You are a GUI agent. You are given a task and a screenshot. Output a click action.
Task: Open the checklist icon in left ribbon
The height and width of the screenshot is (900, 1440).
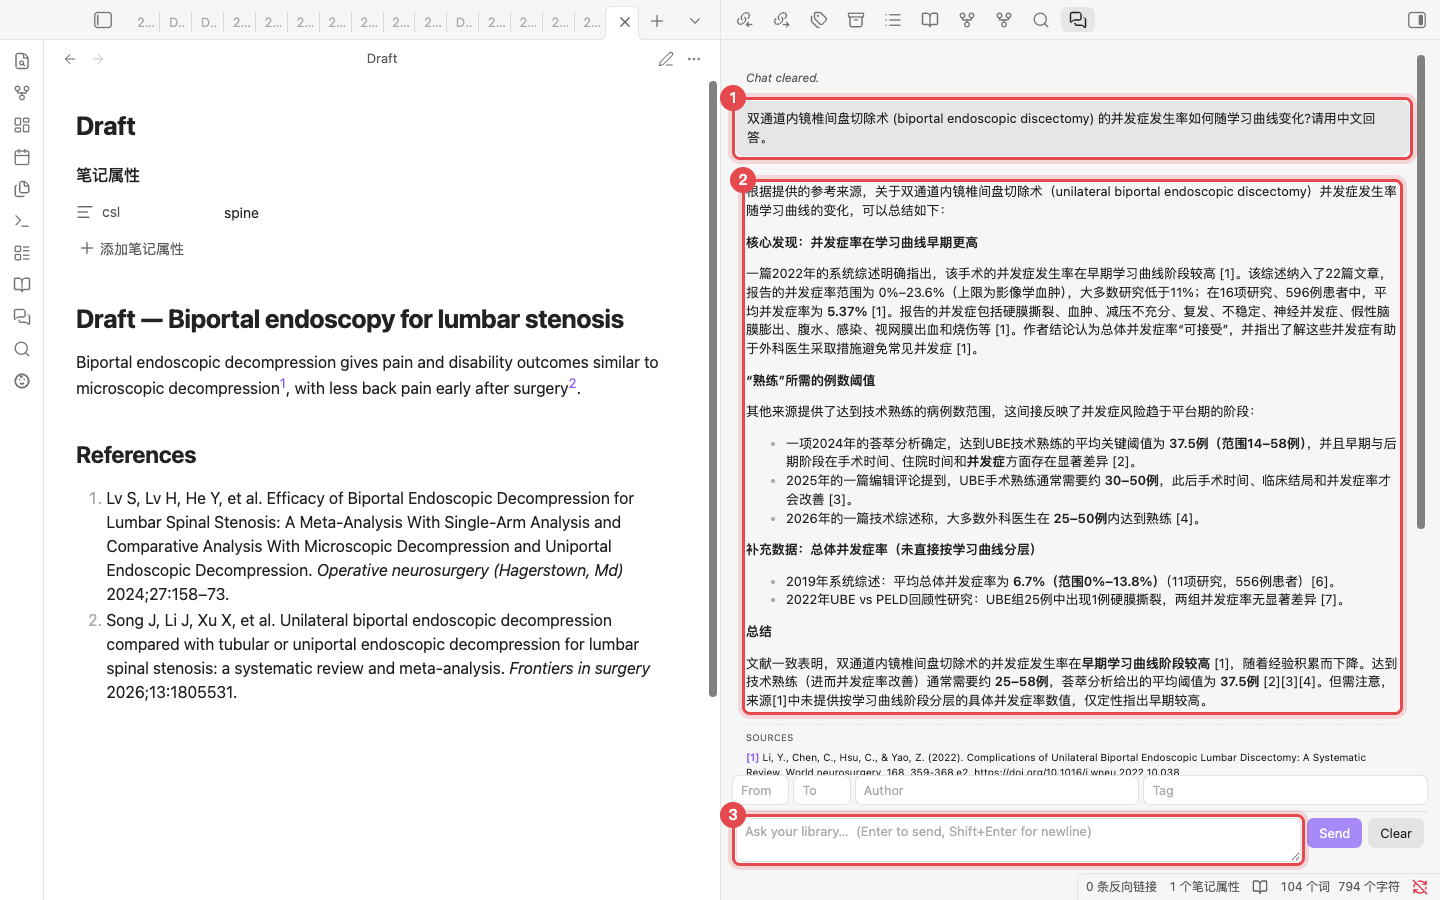pos(22,253)
